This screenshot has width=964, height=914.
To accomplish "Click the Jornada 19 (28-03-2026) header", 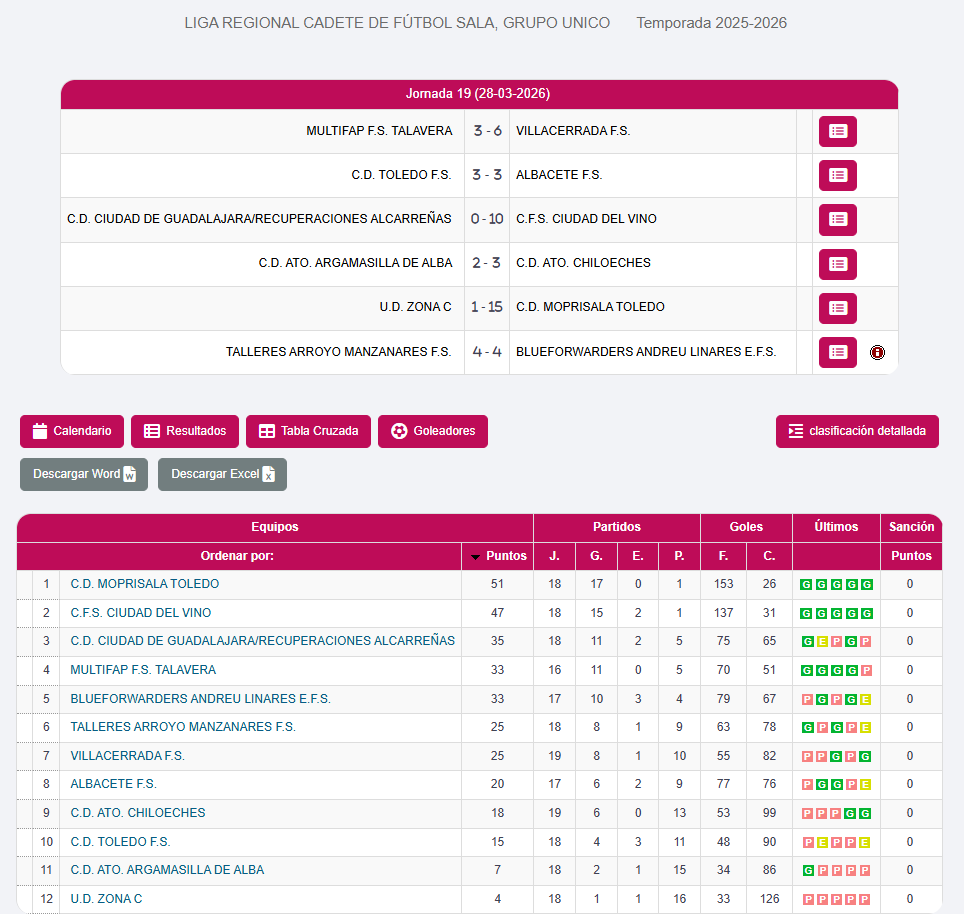I will tap(478, 93).
